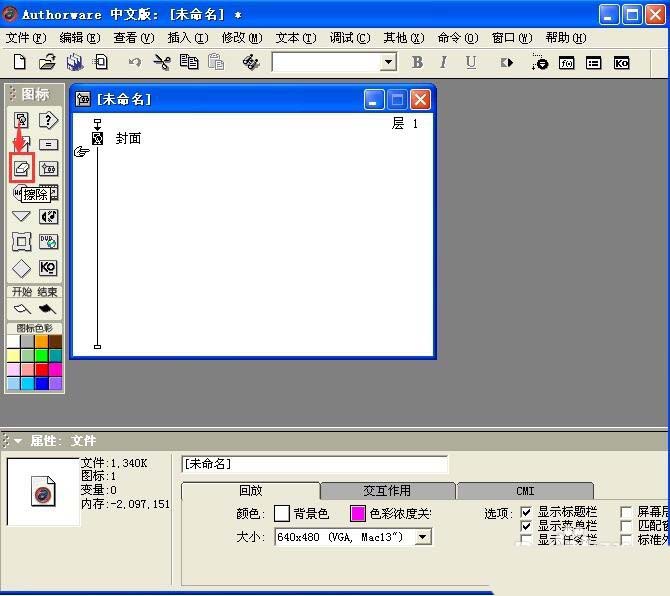Open the text style dropdown in the toolbar
Viewport: 670px width, 596px height.
[388, 62]
